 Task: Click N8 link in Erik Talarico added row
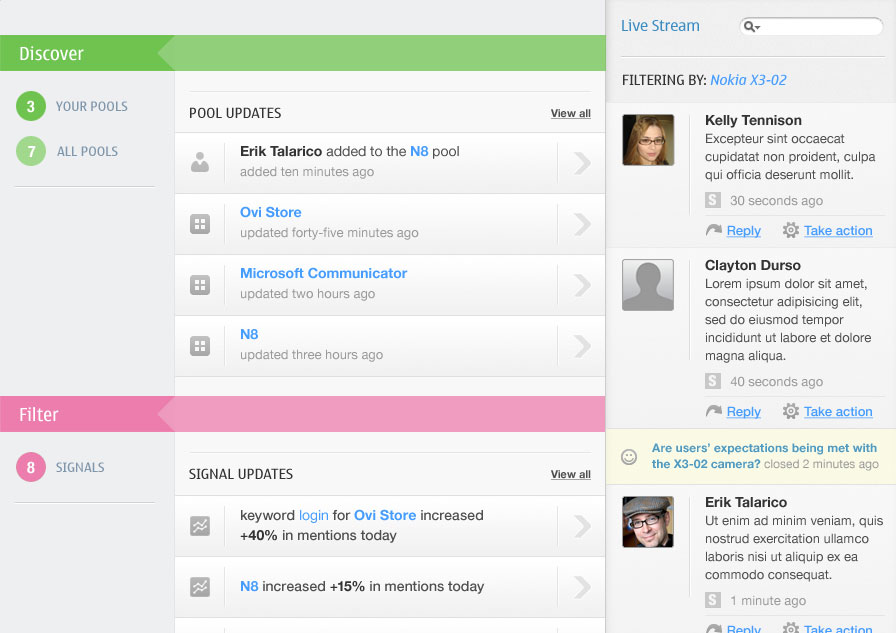pyautogui.click(x=419, y=151)
